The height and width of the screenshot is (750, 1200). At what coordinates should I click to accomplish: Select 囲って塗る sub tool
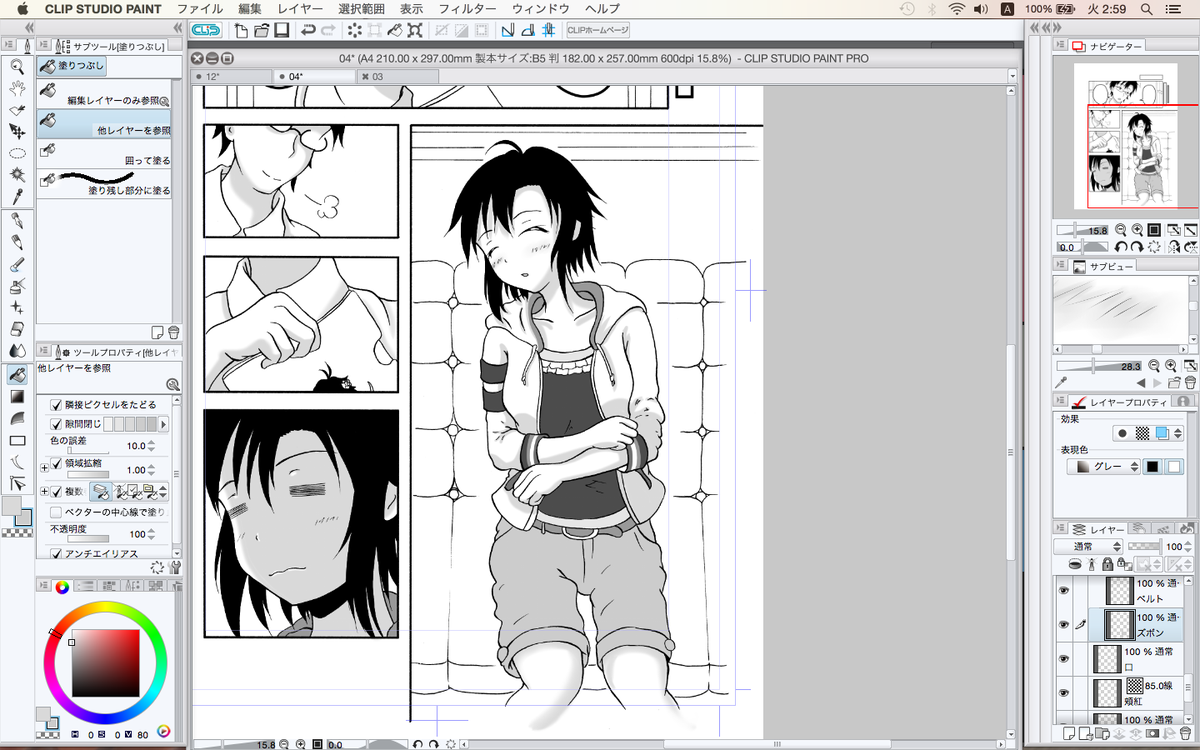104,153
